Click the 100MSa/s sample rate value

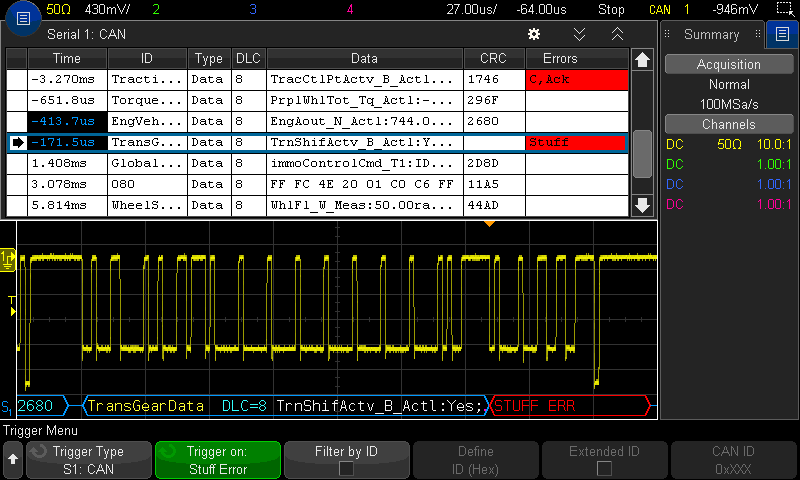point(729,105)
